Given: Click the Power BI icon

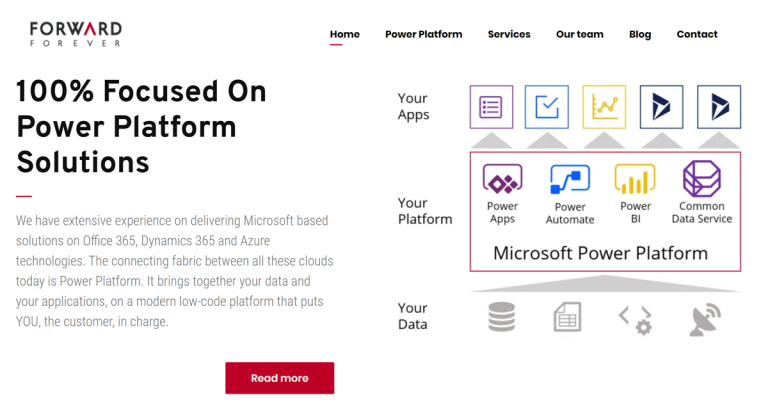Looking at the screenshot, I should point(635,179).
